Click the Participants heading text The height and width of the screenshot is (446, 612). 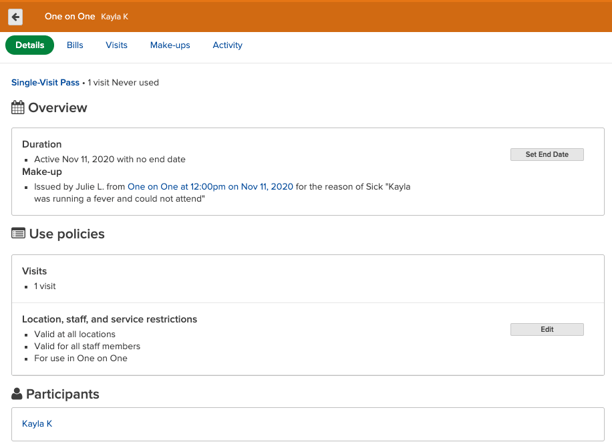point(63,394)
